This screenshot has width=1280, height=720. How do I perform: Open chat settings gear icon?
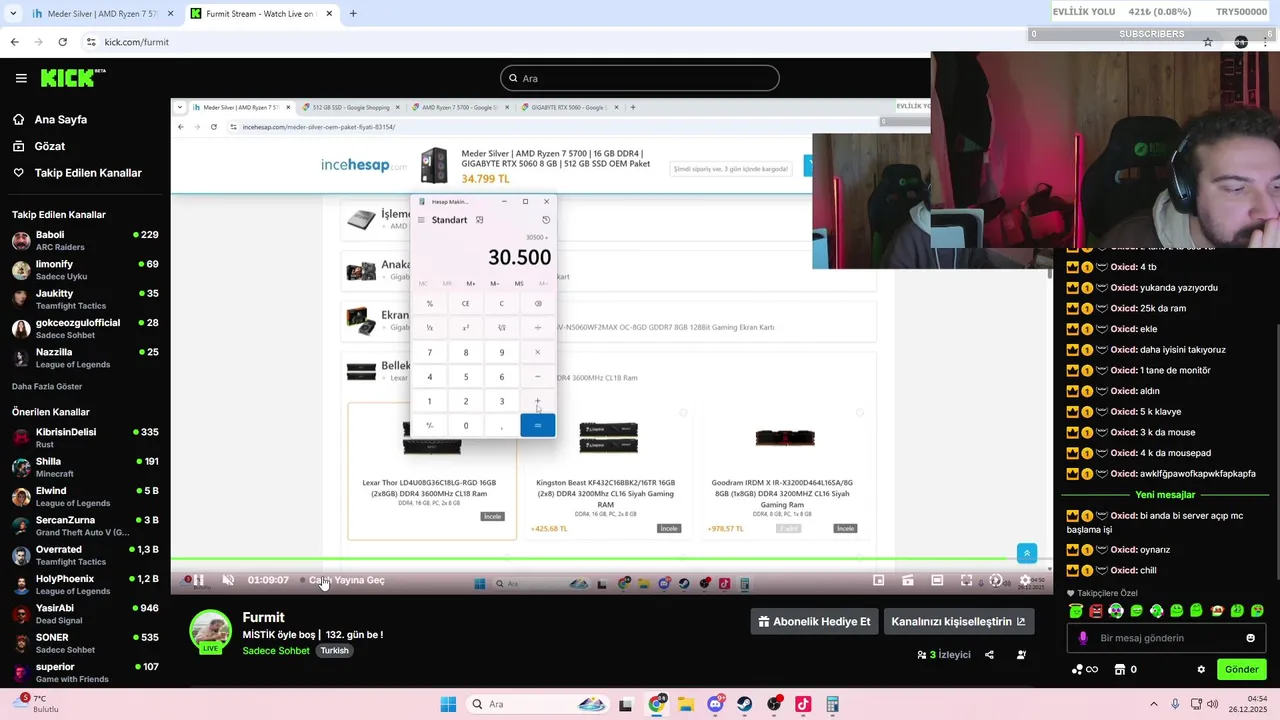[1201, 669]
